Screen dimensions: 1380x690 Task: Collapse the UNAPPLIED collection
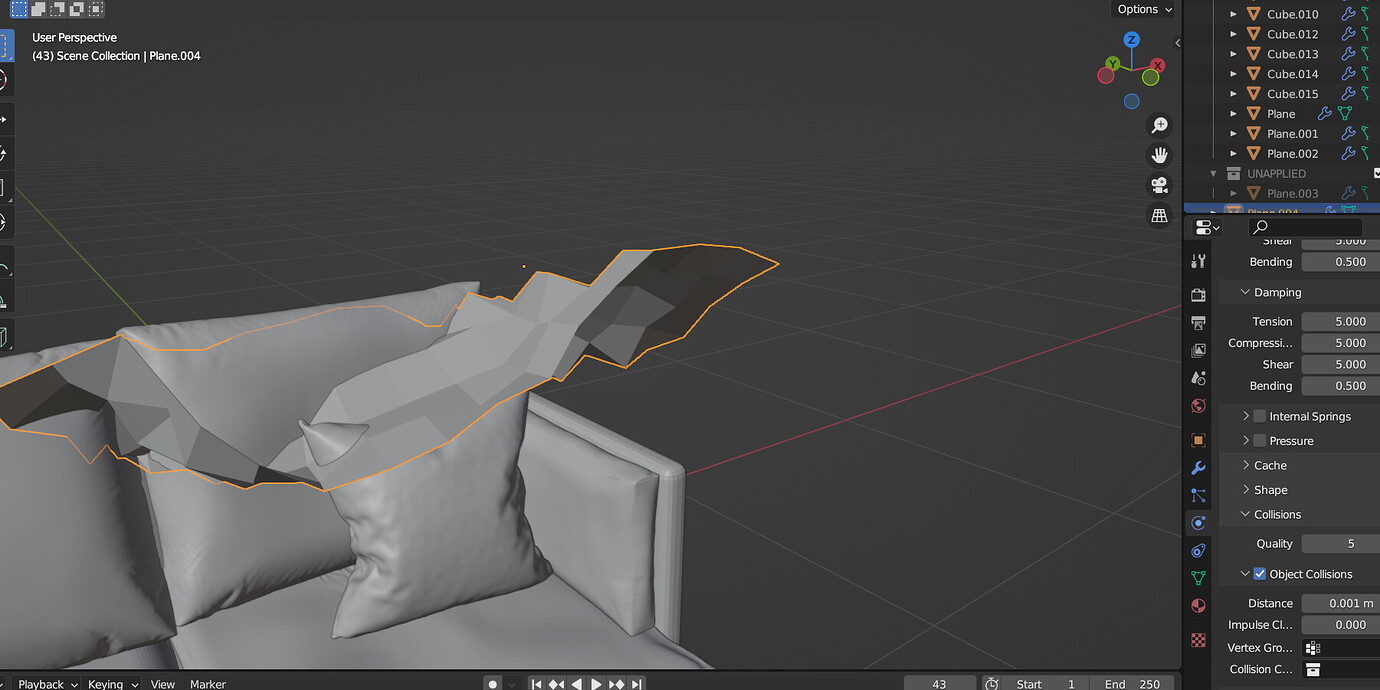click(1214, 174)
